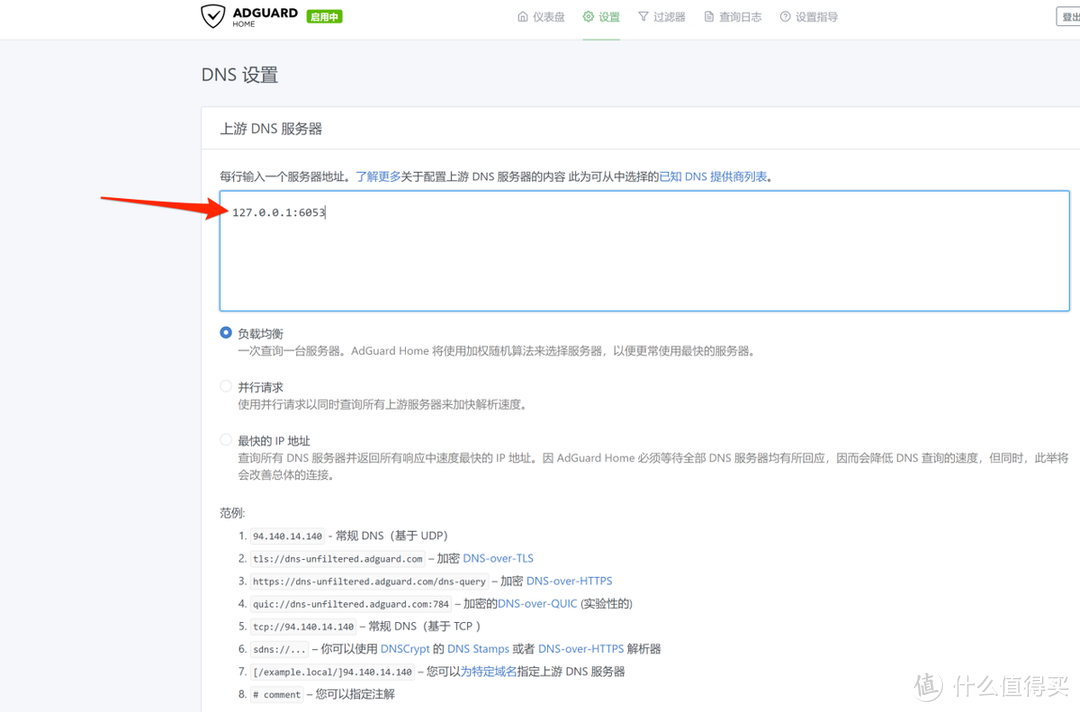
Task: Click the 为特定域名 specific domain link
Action: tap(488, 671)
